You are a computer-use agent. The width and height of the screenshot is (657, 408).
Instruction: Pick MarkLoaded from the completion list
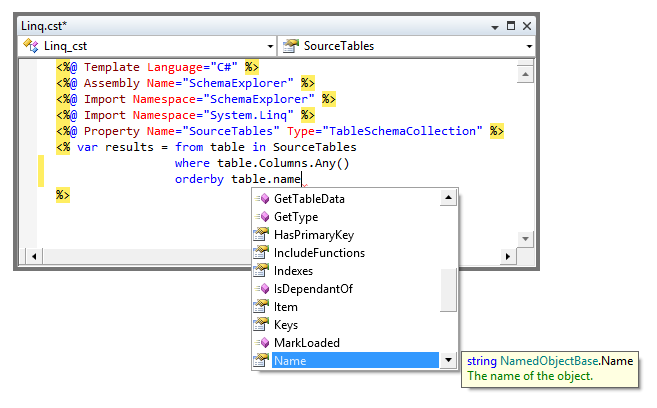point(307,343)
